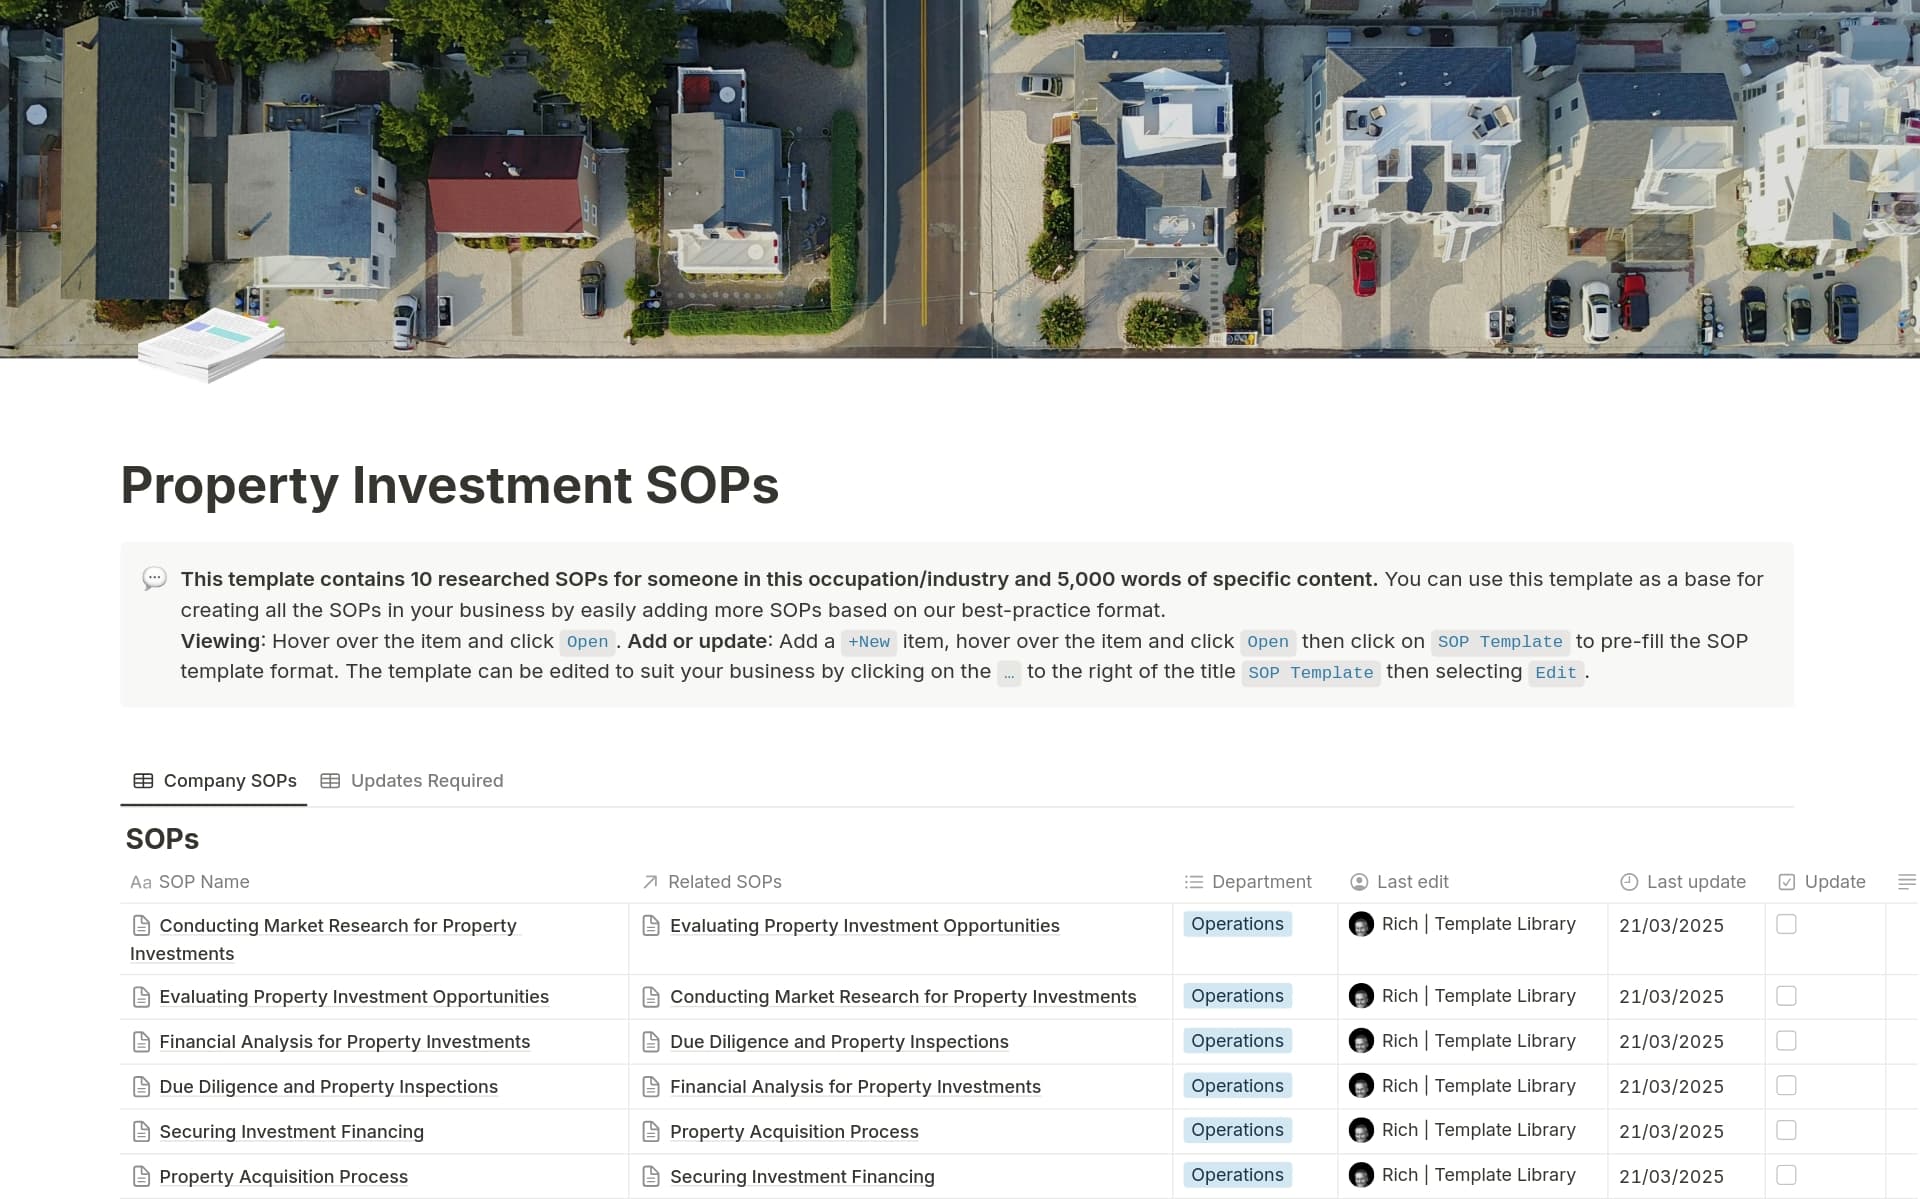1920x1199 pixels.
Task: Click the speech bubble icon in the callout box
Action: [154, 580]
